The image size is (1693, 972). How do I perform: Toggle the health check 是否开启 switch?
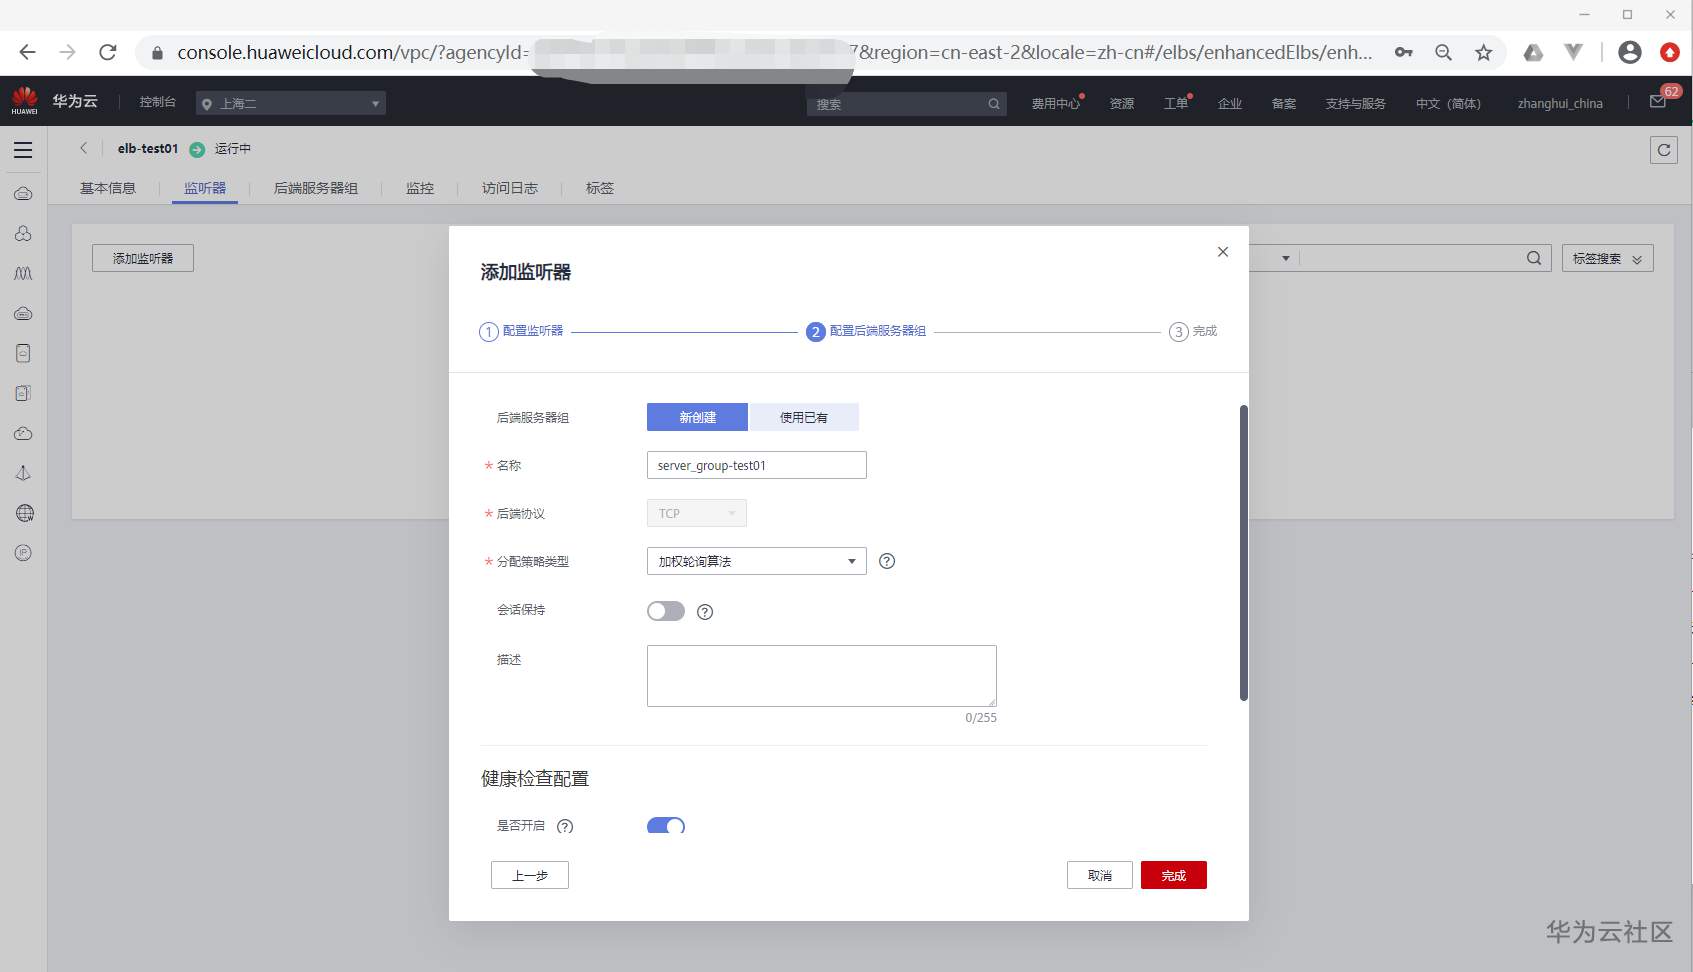click(666, 825)
